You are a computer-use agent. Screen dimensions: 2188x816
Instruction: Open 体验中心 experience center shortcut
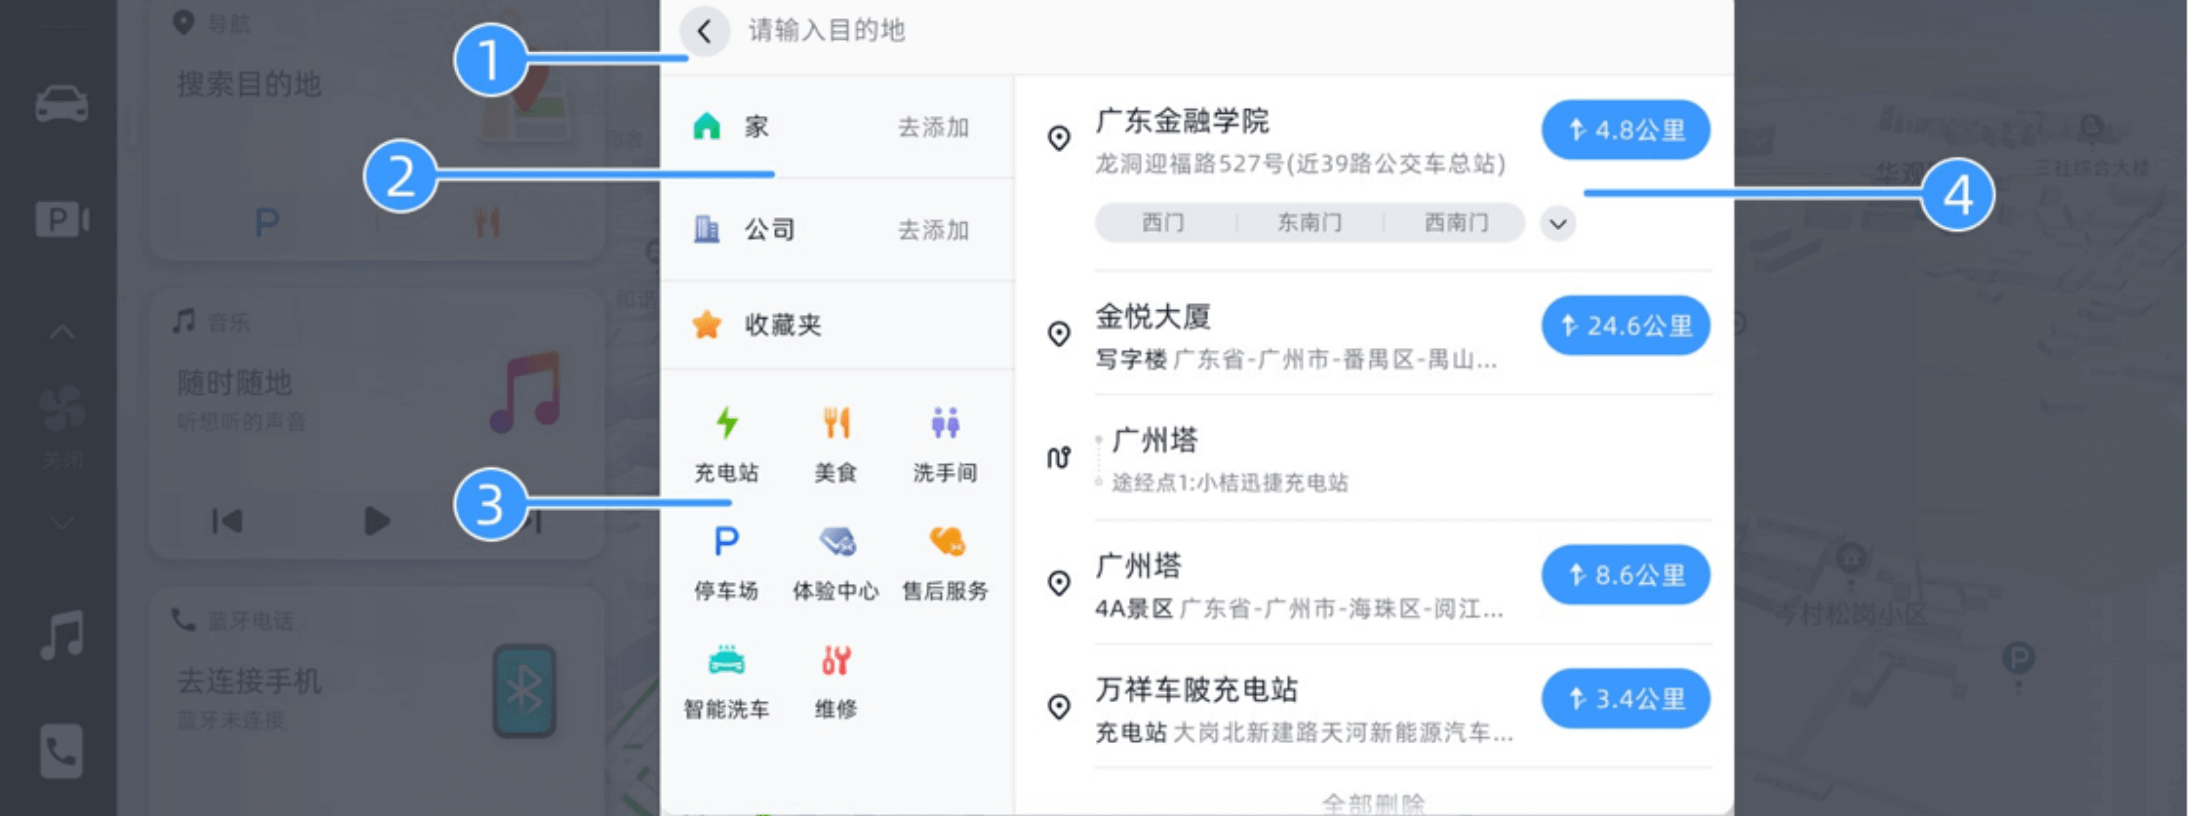836,562
